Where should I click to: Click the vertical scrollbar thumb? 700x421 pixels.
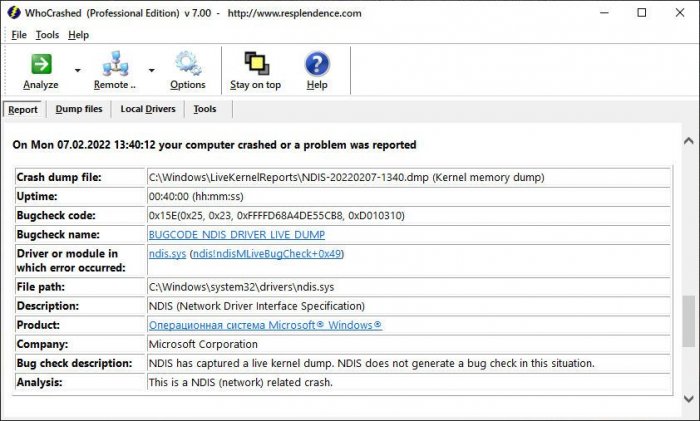point(687,322)
